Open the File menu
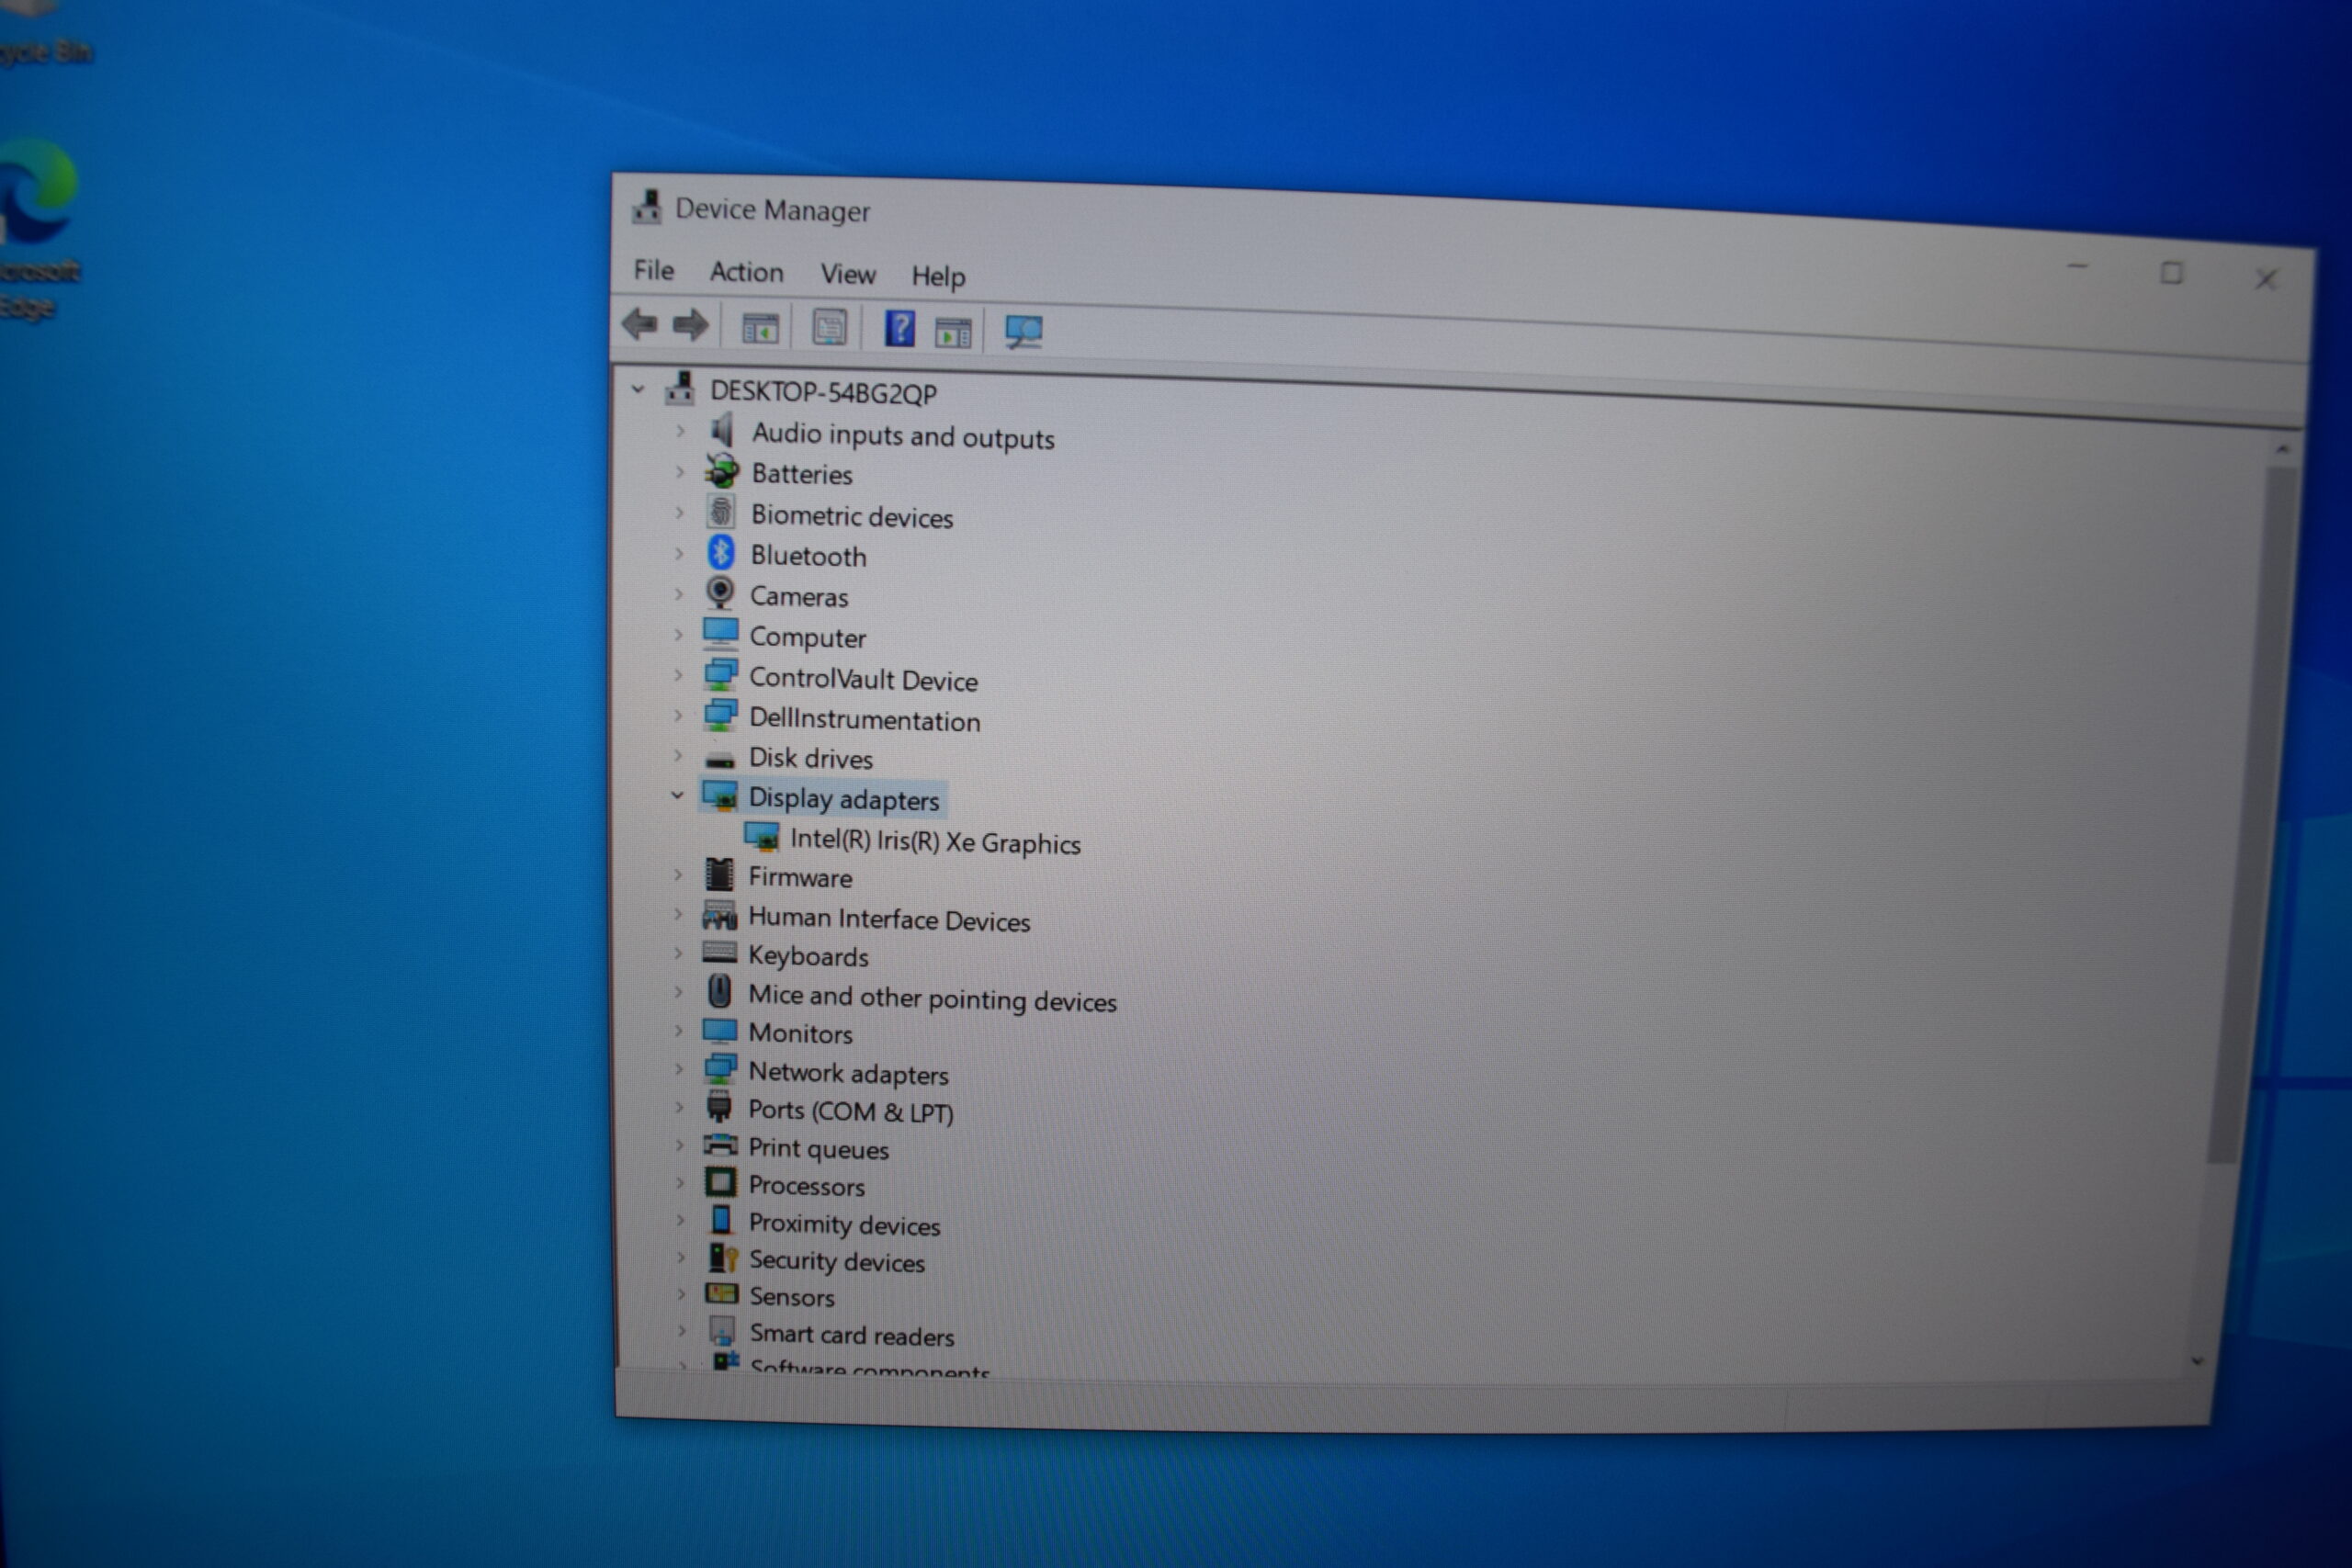The width and height of the screenshot is (2352, 1568). pos(654,270)
